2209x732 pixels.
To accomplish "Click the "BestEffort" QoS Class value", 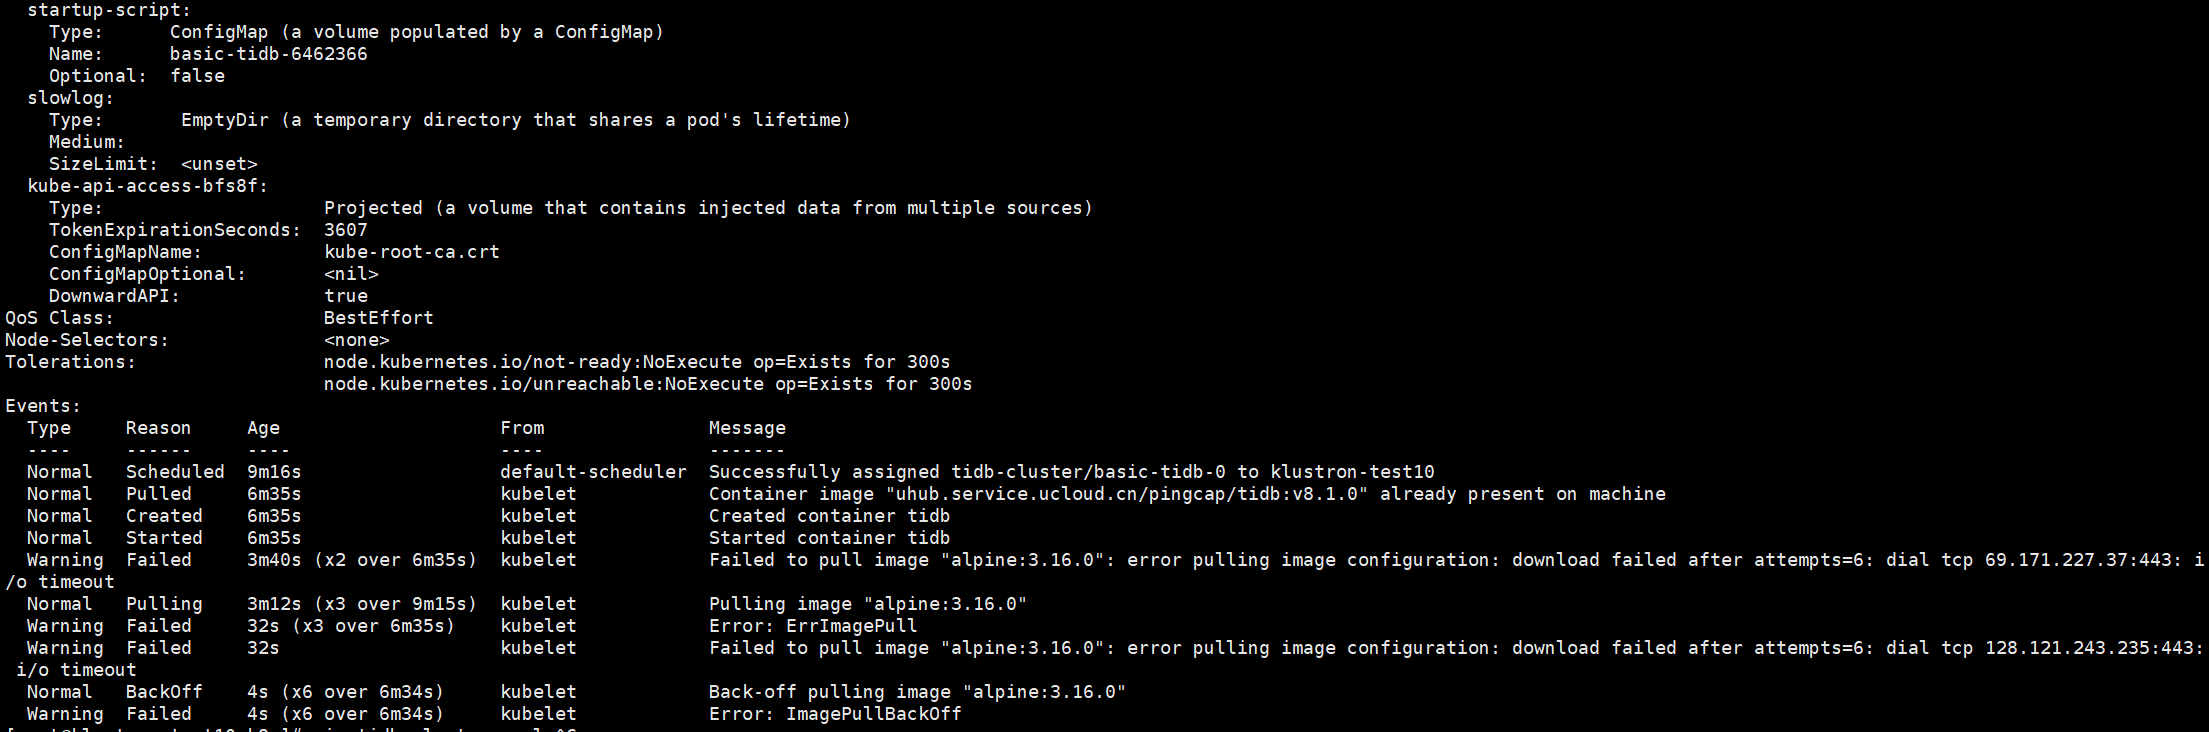I will (x=378, y=318).
